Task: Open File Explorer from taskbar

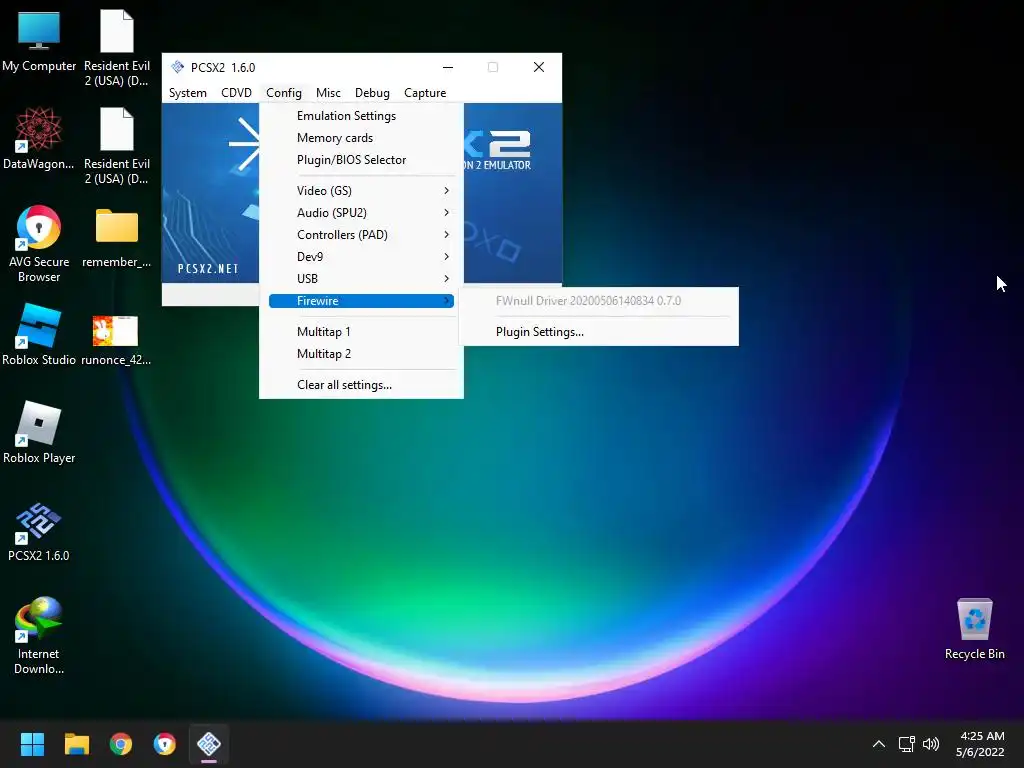Action: click(76, 744)
